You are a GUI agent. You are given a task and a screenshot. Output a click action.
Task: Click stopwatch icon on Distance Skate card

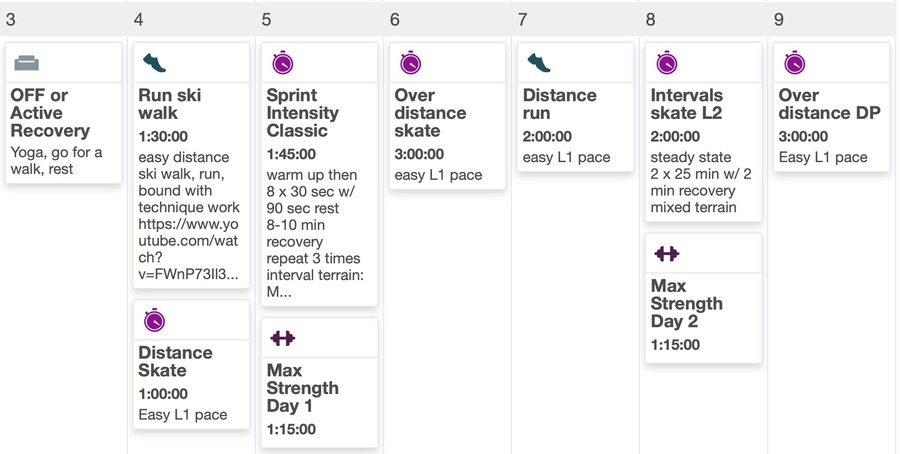coord(154,320)
